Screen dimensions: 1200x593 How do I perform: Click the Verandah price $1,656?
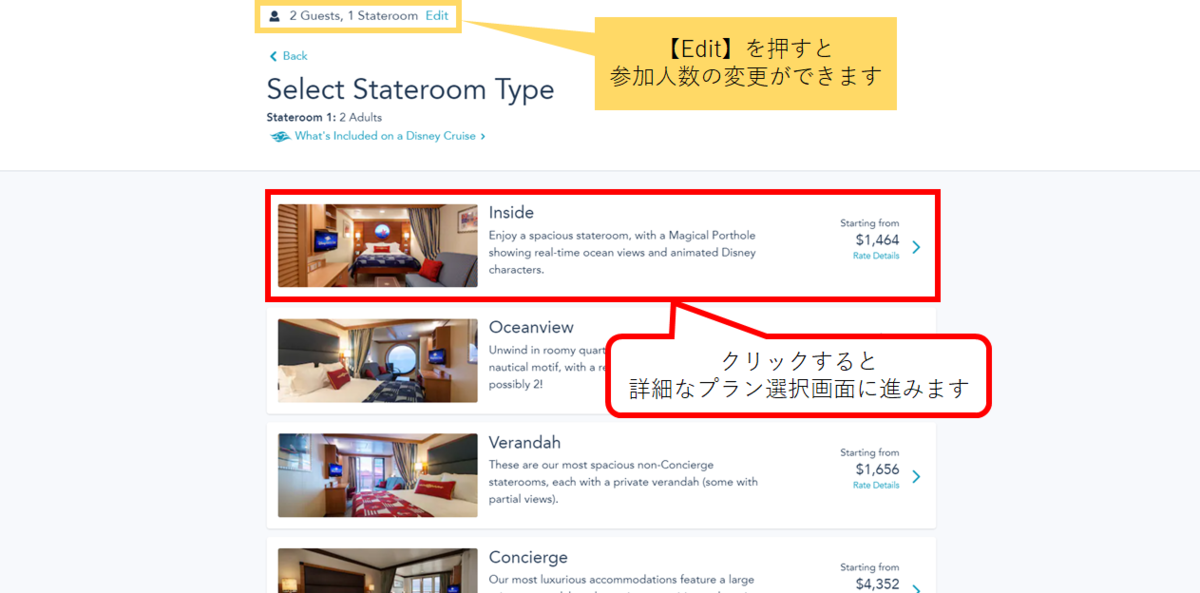[x=877, y=469]
